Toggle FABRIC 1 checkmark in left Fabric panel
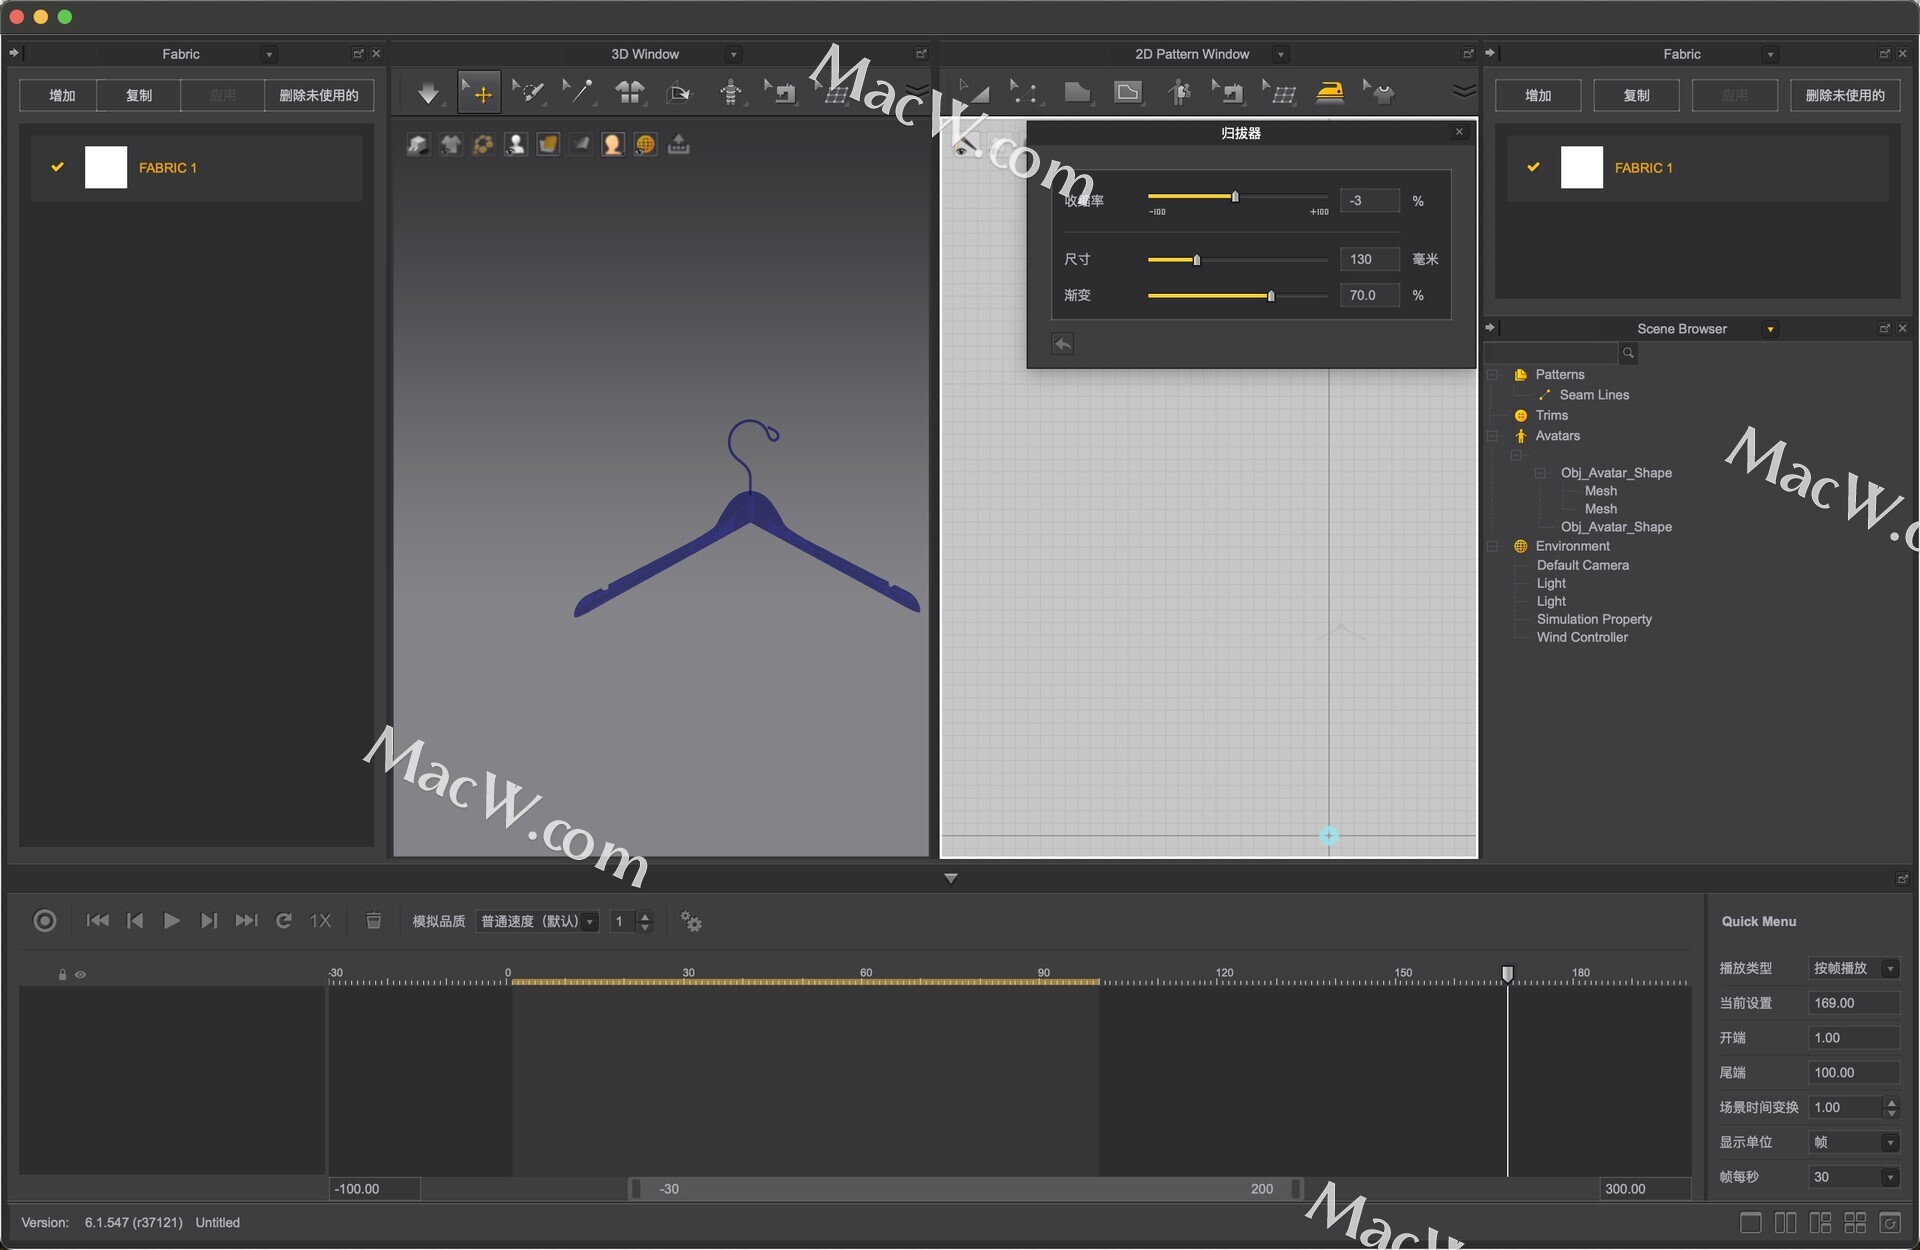 (x=58, y=167)
